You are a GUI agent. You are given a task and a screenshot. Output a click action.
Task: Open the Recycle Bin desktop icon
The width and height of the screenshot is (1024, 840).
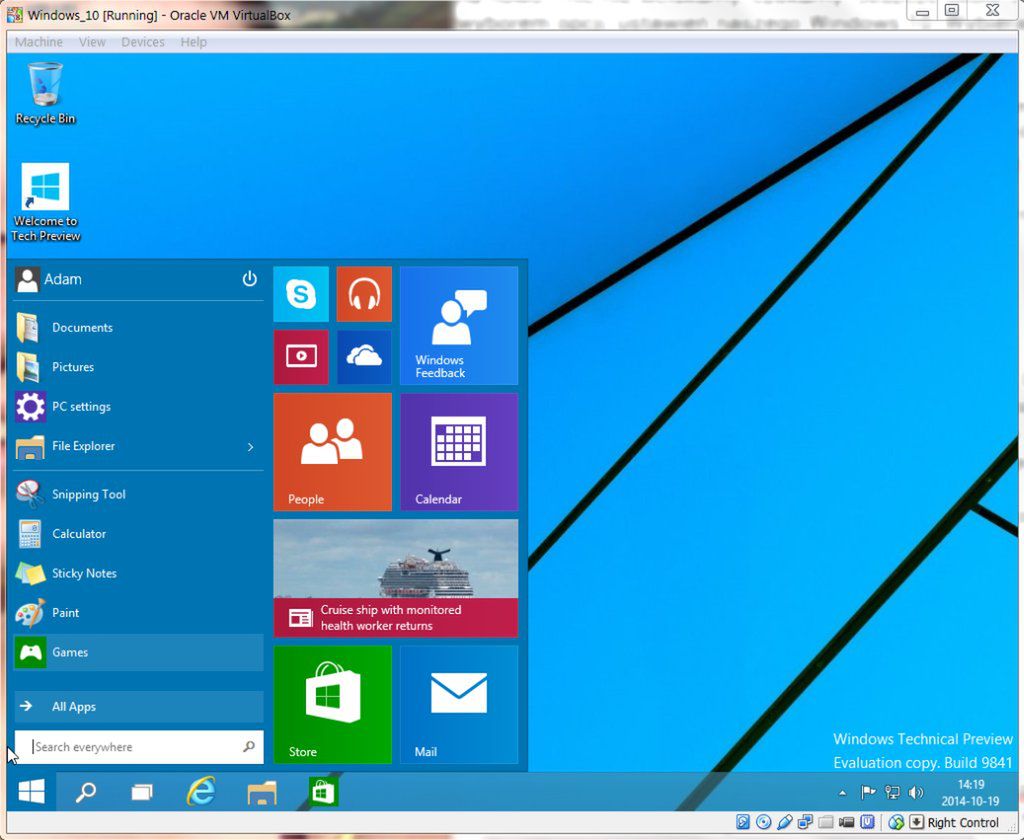[x=45, y=92]
